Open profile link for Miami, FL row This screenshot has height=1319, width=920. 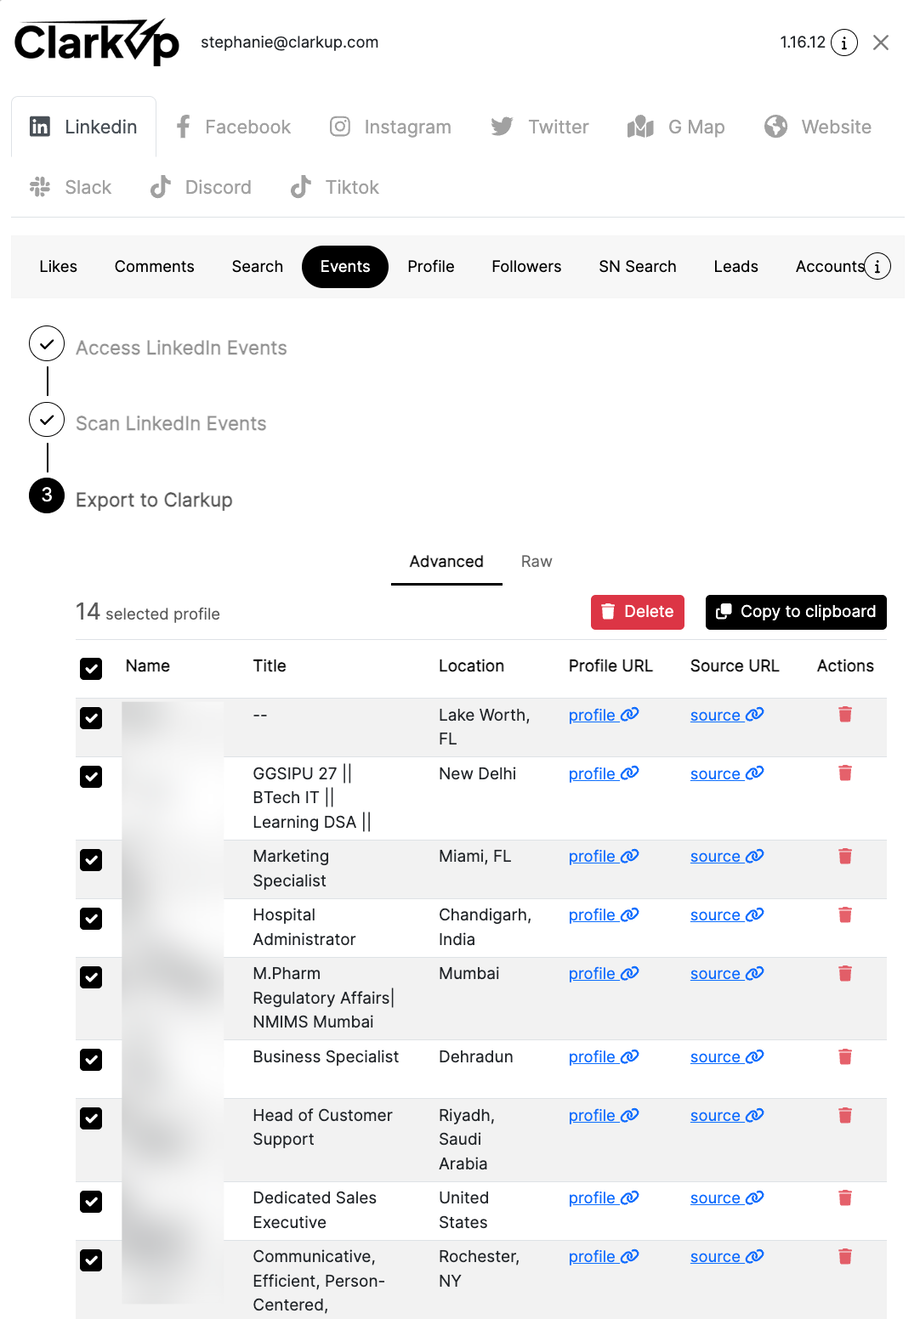click(603, 856)
